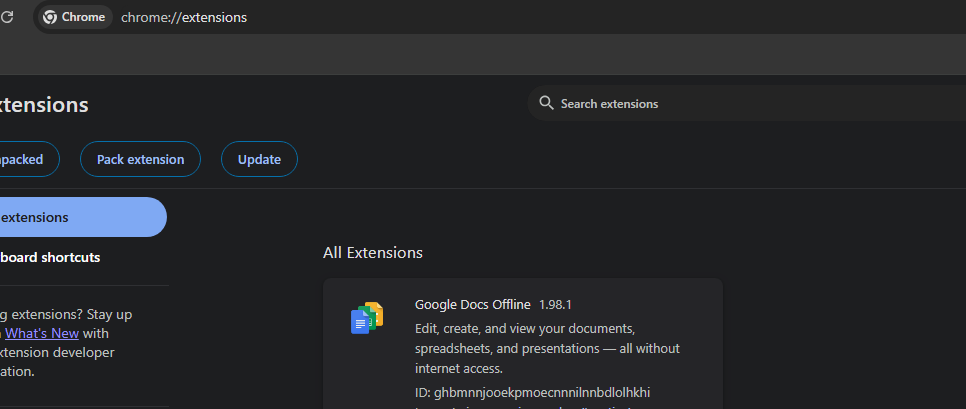Click the Google Docs Offline icon
Screen dimensions: 966x409
367,318
